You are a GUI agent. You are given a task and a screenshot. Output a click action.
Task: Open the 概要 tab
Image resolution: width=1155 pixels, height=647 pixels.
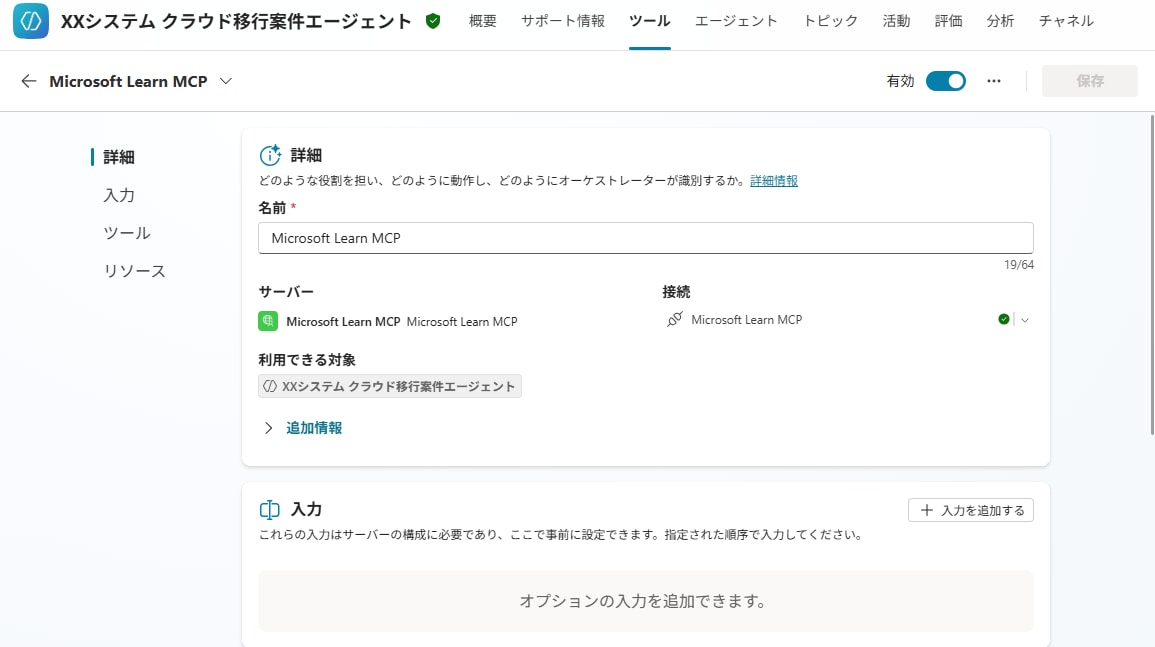(482, 21)
